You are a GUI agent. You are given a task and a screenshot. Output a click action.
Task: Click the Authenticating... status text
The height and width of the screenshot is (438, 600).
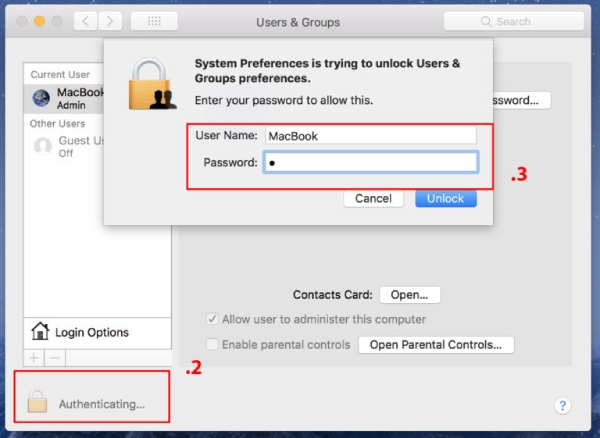click(x=102, y=404)
